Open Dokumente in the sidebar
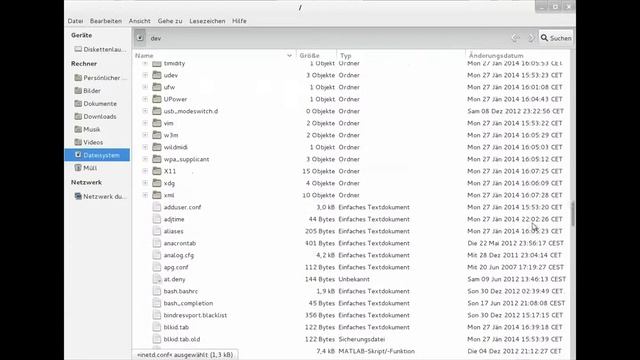The width and height of the screenshot is (640, 360). [x=96, y=104]
